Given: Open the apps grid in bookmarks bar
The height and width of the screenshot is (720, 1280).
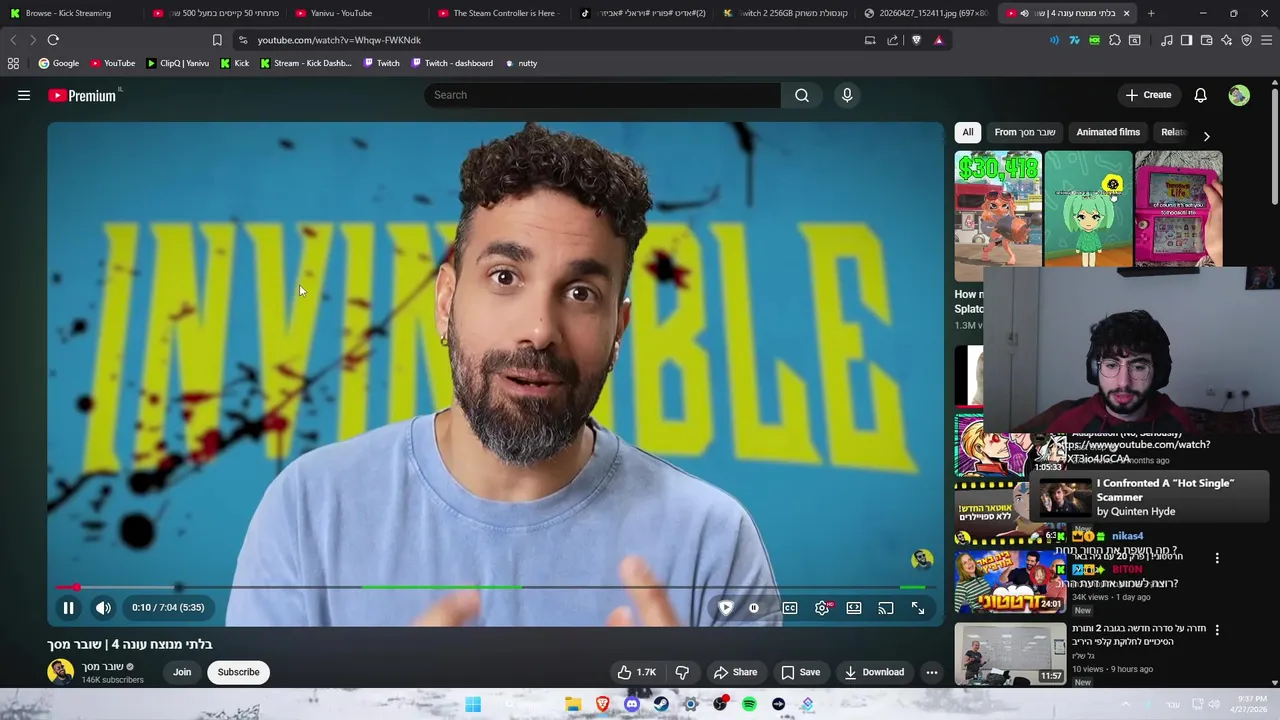Looking at the screenshot, I should tap(13, 63).
